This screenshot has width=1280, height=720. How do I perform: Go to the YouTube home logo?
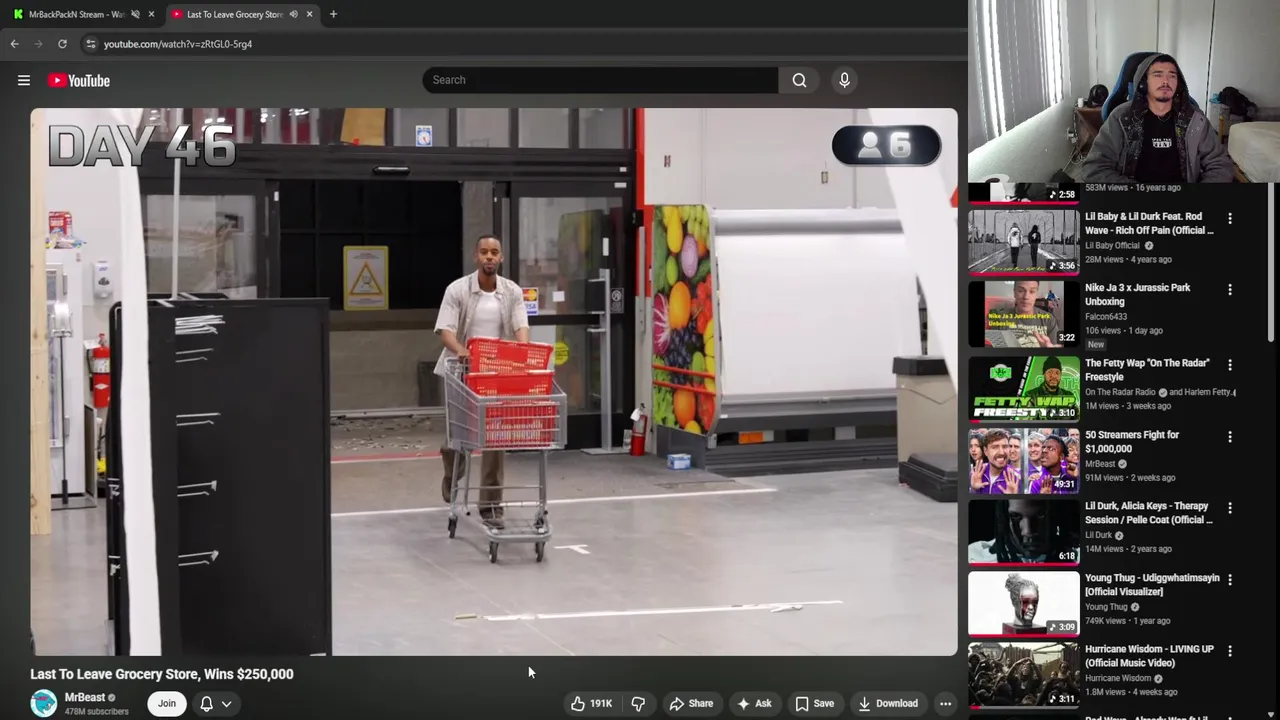[79, 80]
